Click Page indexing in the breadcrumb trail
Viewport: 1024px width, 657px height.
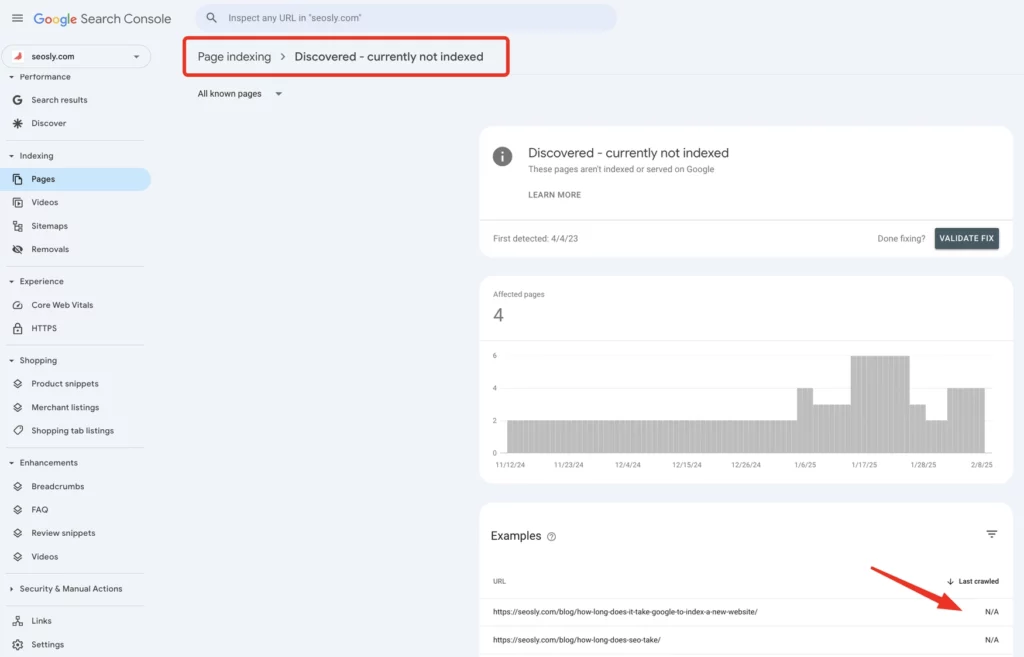click(x=234, y=56)
